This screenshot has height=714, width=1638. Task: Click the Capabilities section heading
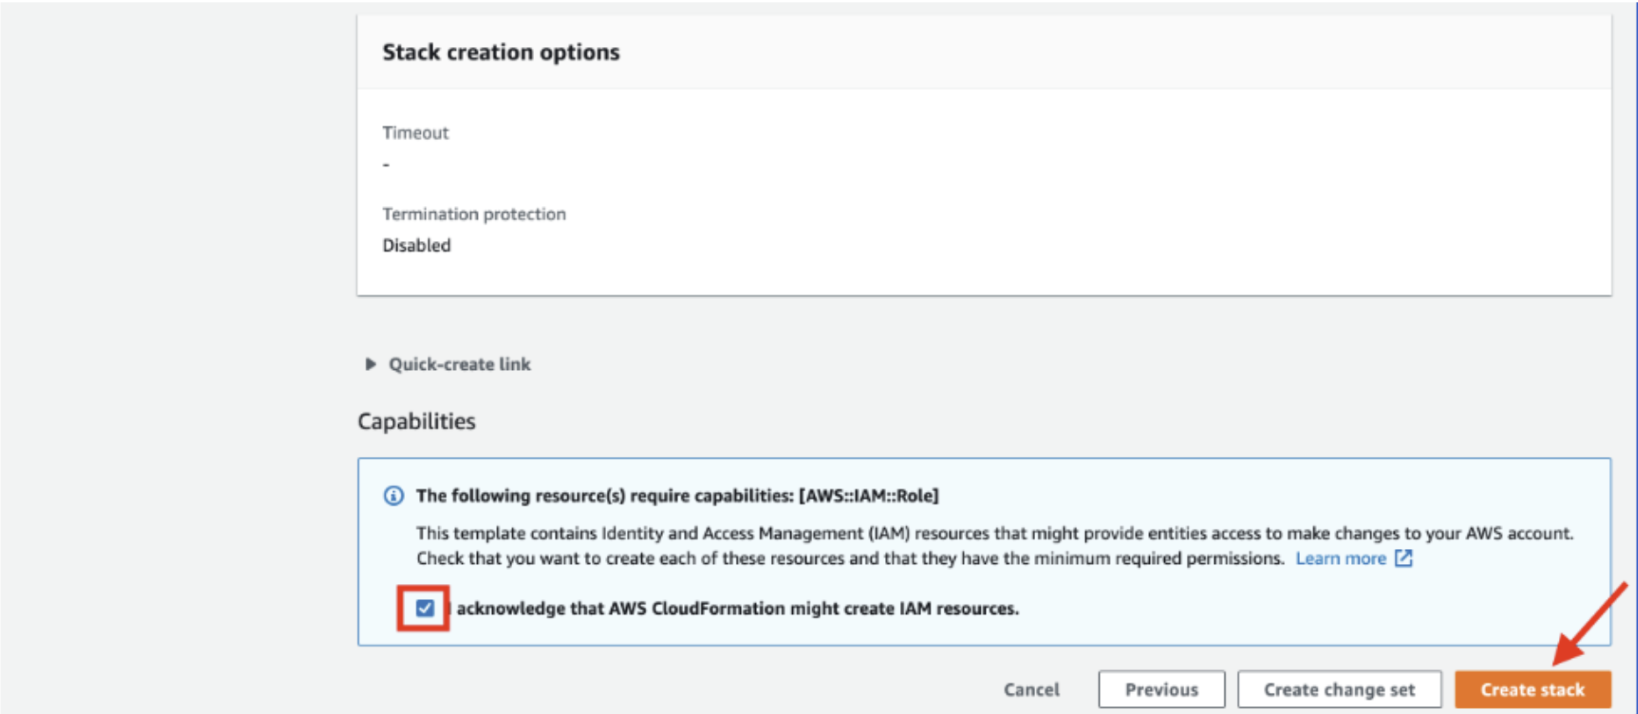(x=416, y=421)
